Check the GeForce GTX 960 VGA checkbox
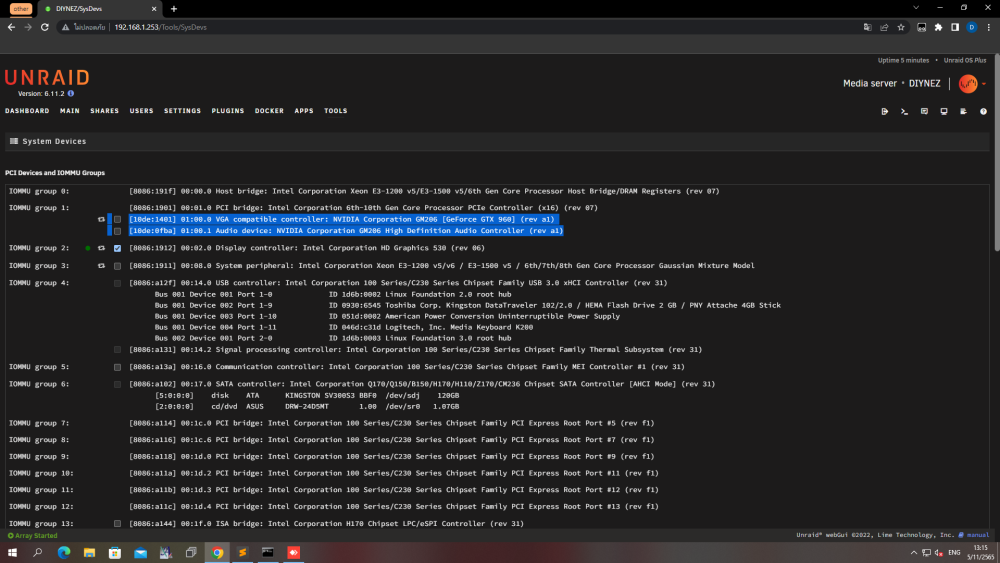This screenshot has width=1000, height=563. pyautogui.click(x=117, y=219)
